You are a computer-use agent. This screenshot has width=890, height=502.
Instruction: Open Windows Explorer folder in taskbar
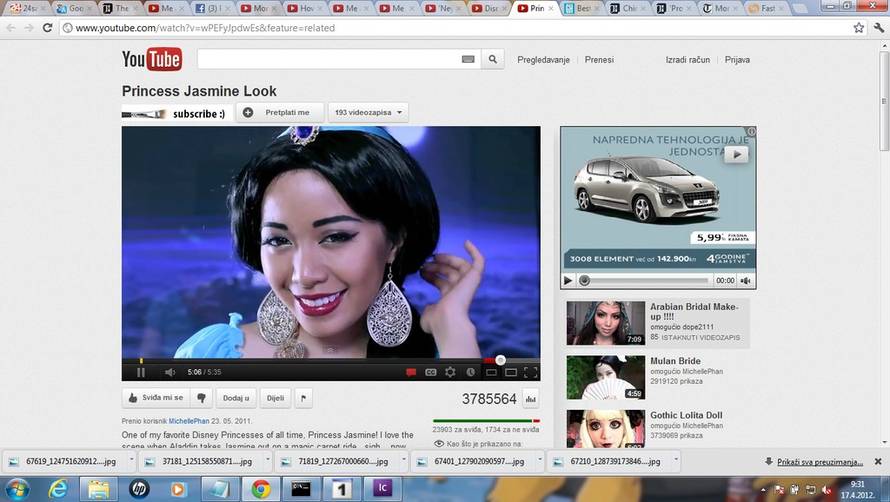[x=98, y=489]
